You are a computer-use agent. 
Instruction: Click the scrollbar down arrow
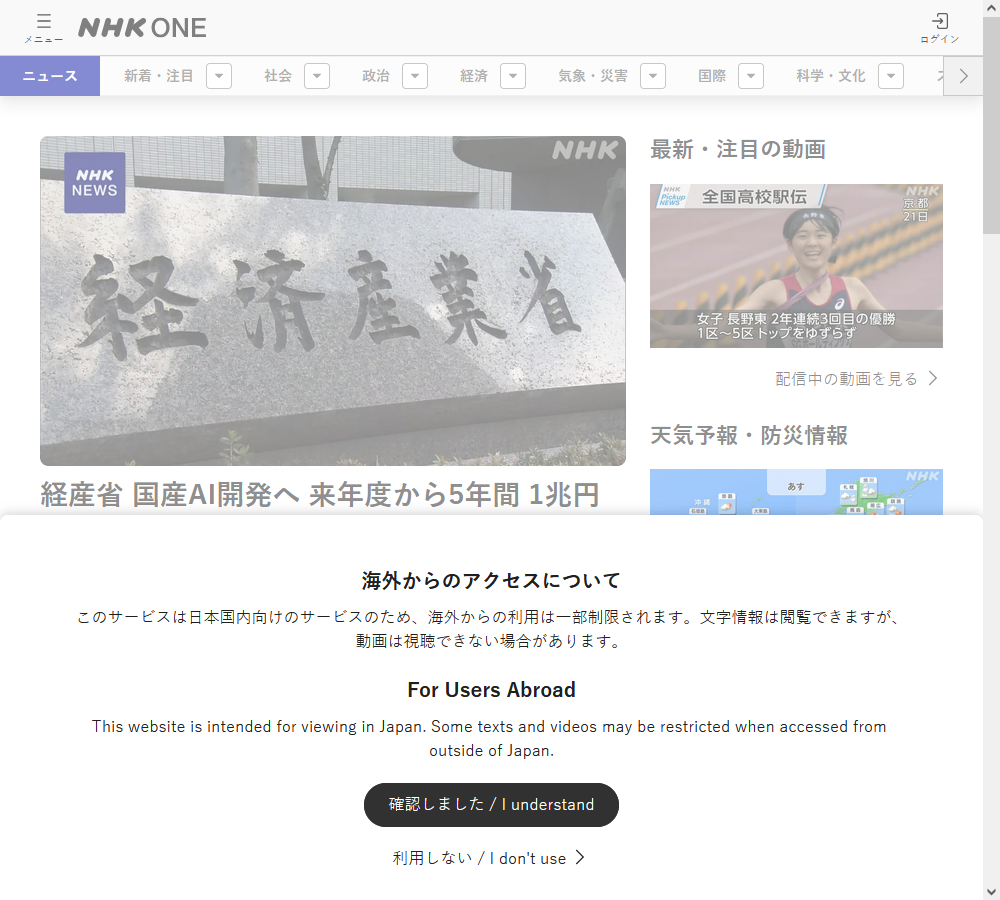click(991, 891)
